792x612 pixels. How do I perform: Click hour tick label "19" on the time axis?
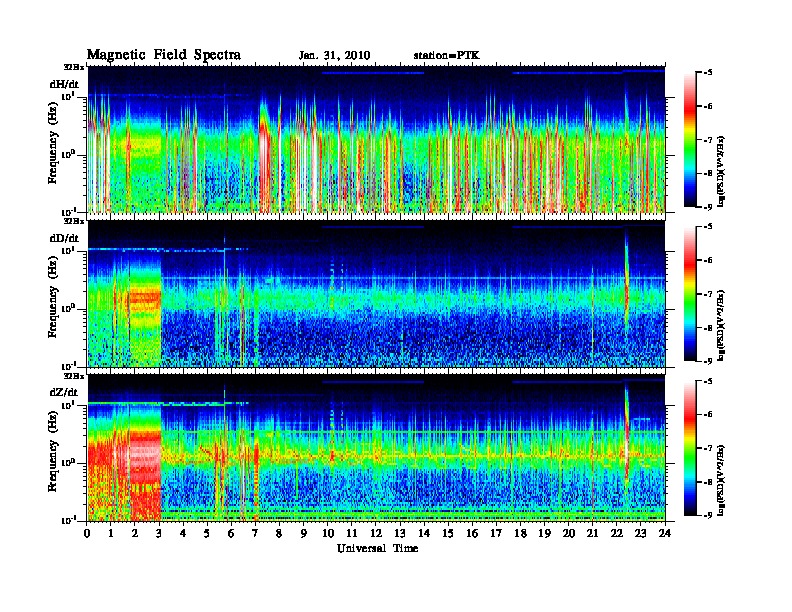[544, 534]
